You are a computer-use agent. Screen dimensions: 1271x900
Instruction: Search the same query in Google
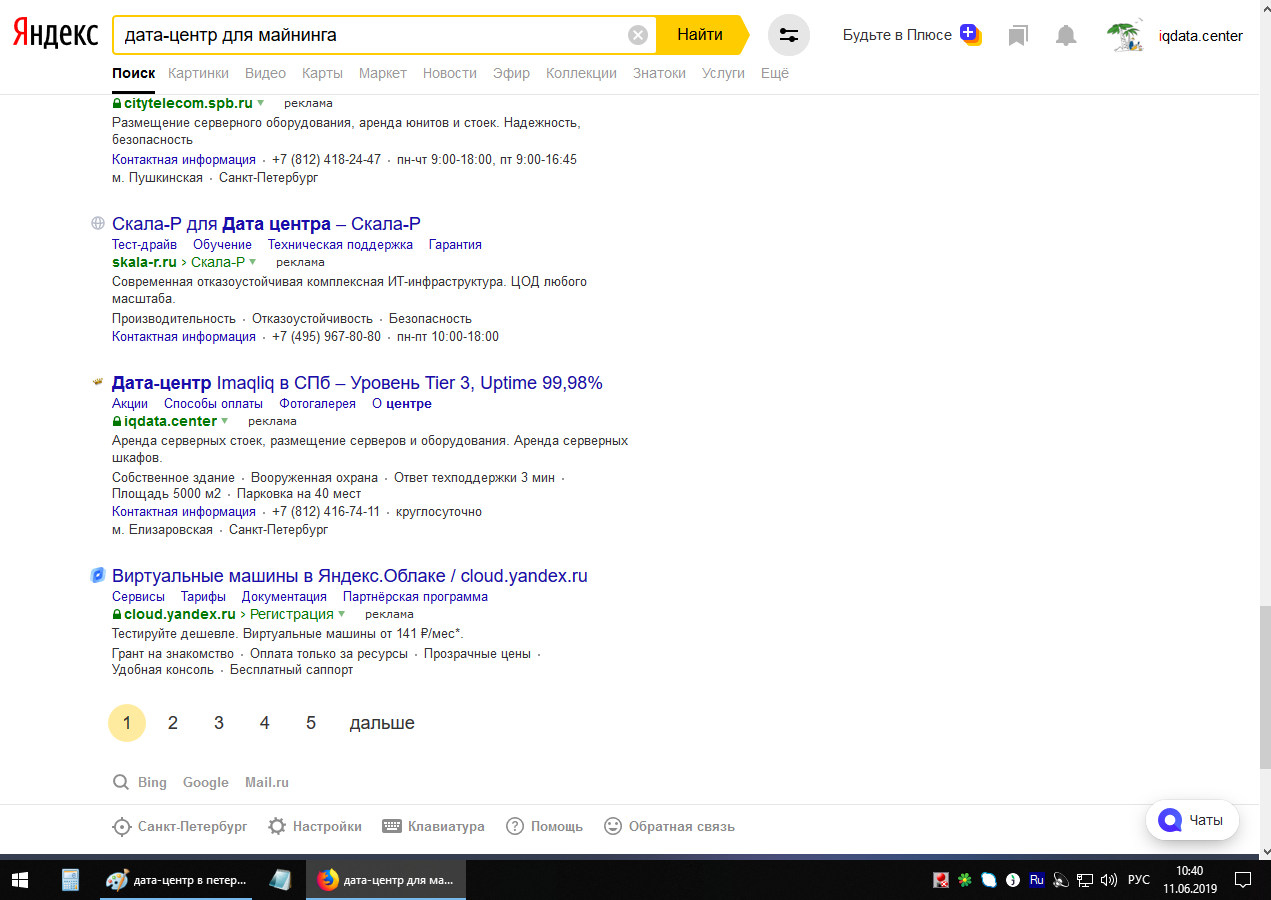click(206, 782)
